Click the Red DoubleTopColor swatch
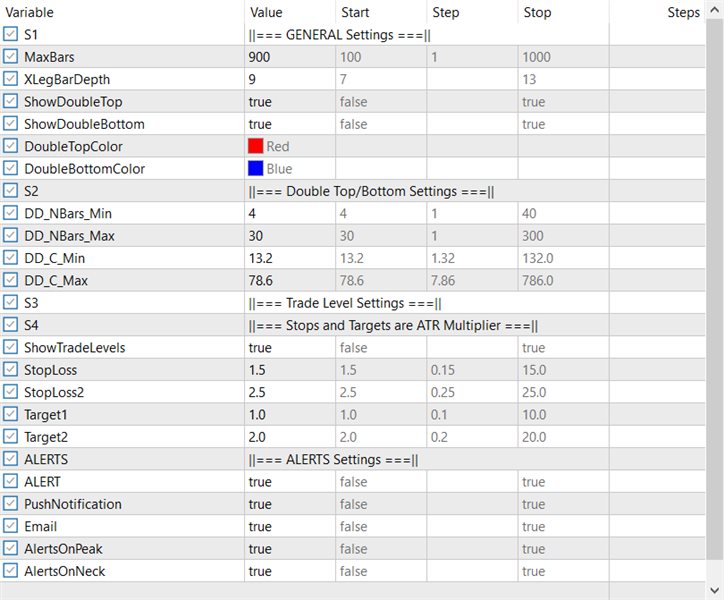The image size is (724, 600). click(x=255, y=146)
